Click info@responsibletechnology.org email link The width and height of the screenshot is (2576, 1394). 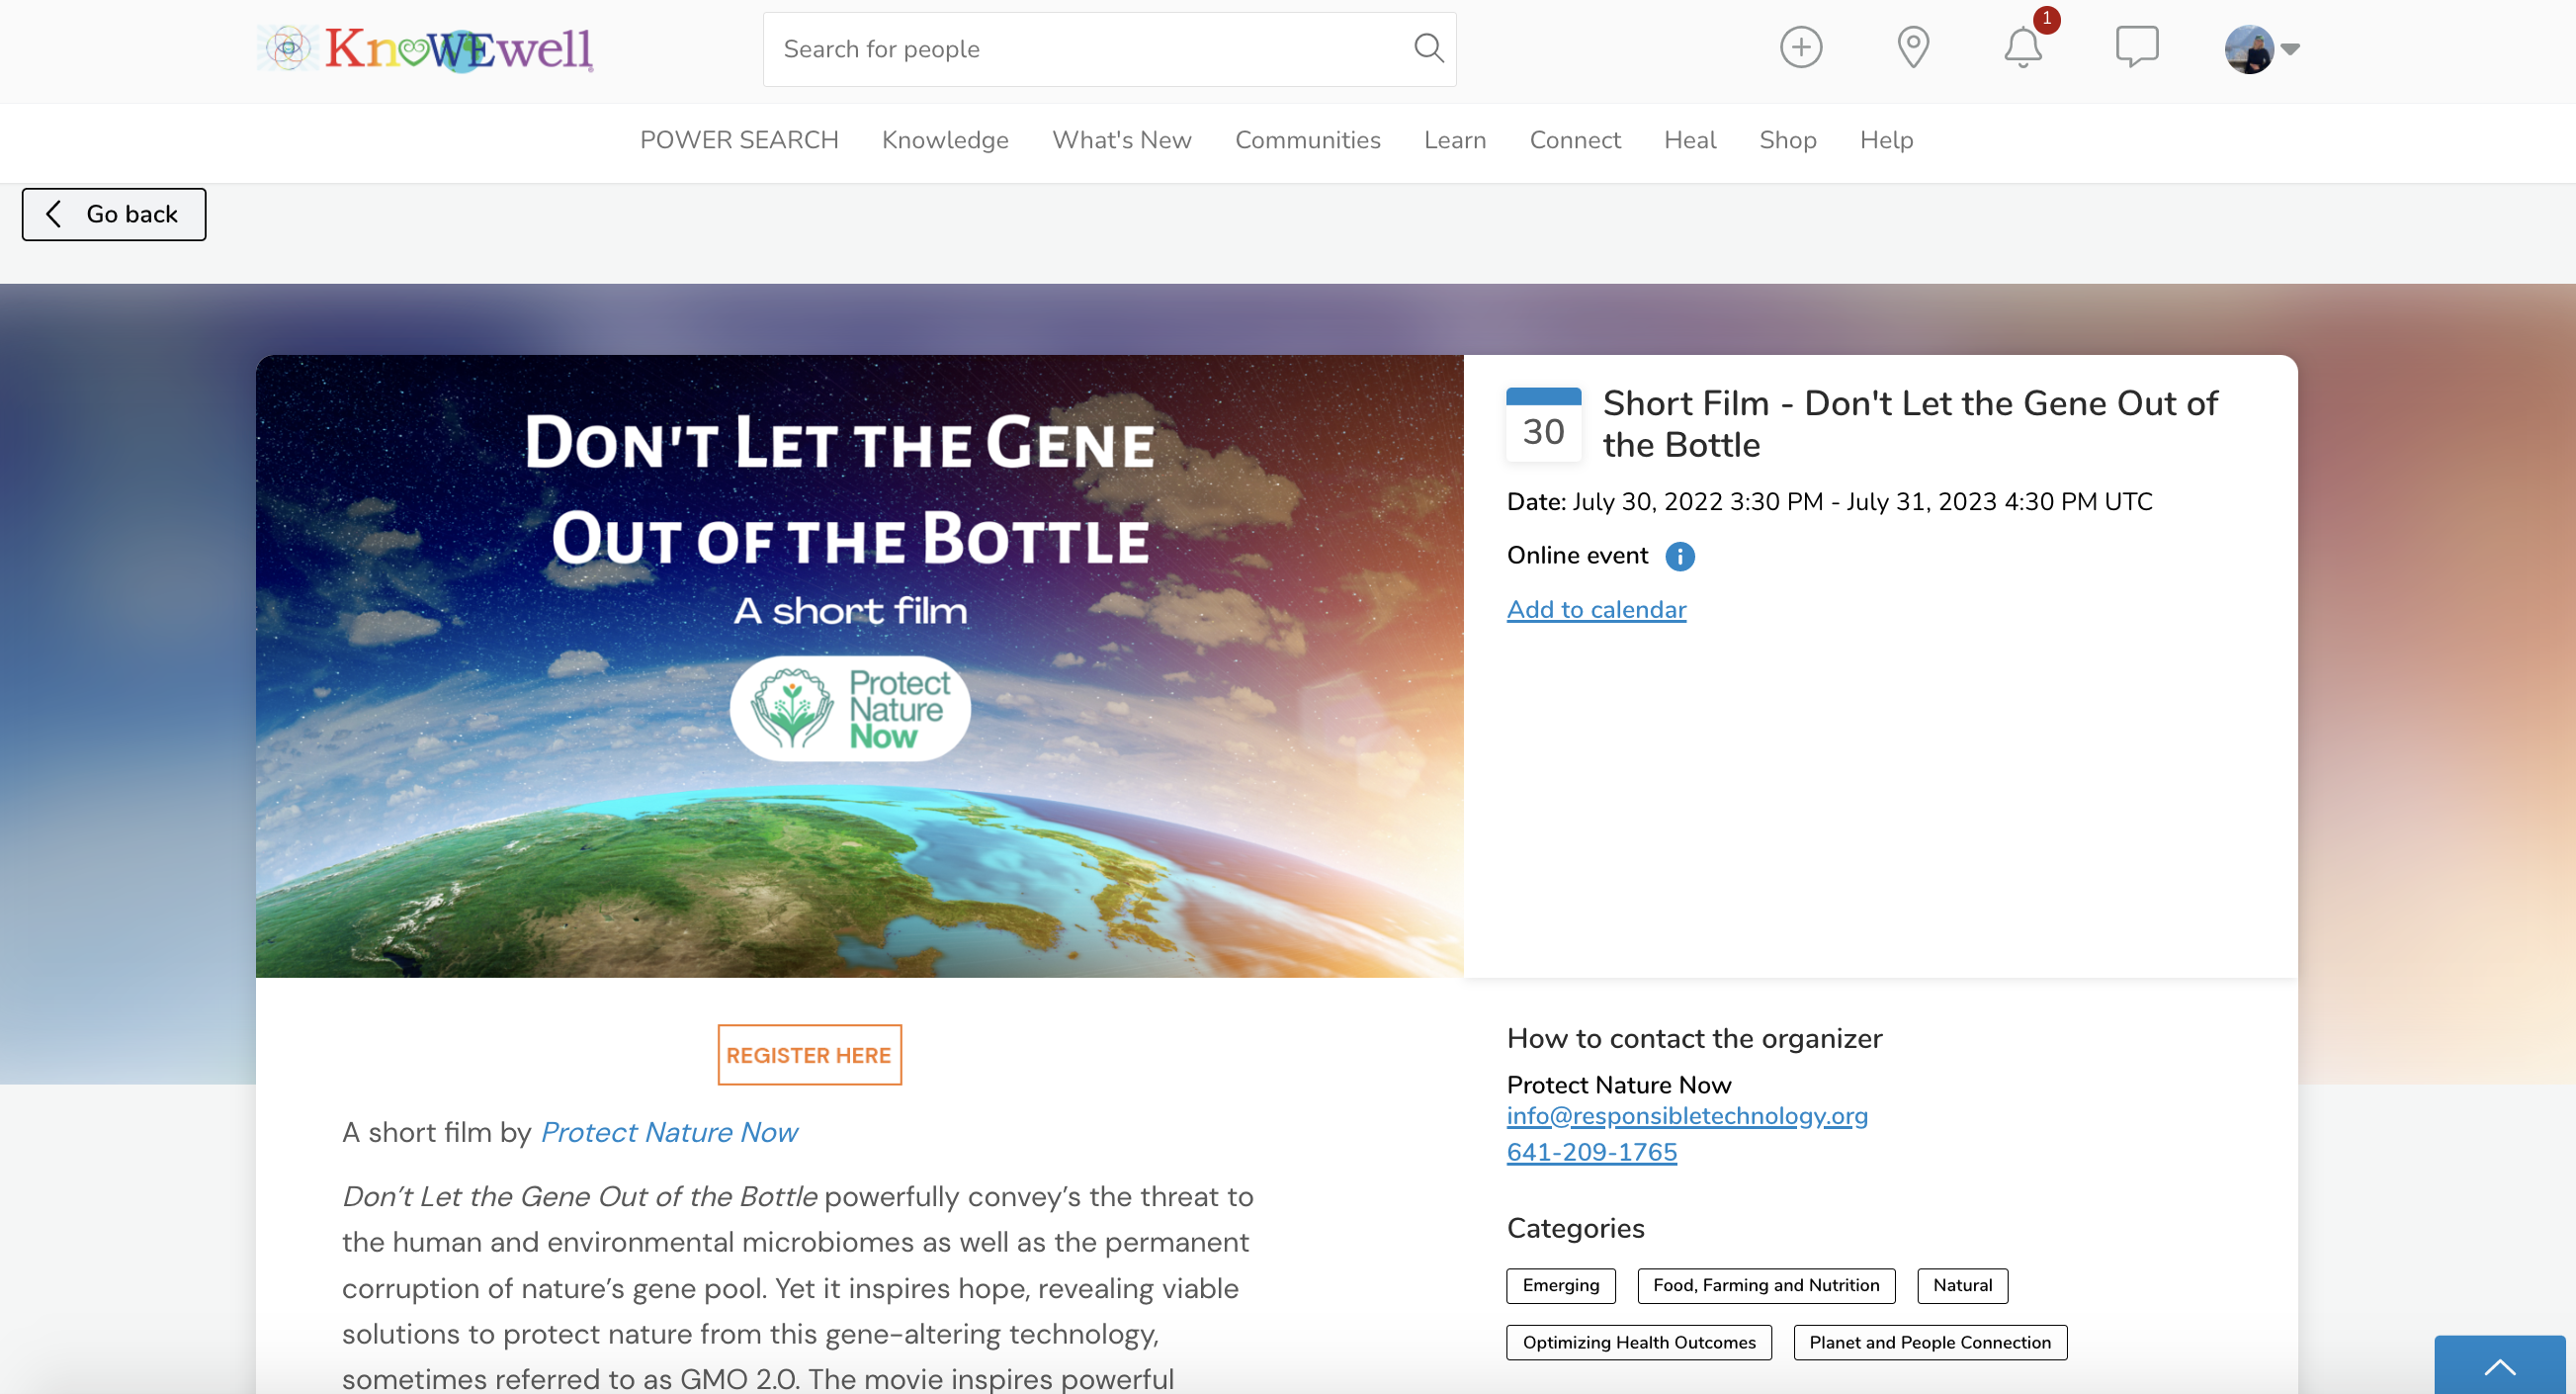(x=1687, y=1115)
